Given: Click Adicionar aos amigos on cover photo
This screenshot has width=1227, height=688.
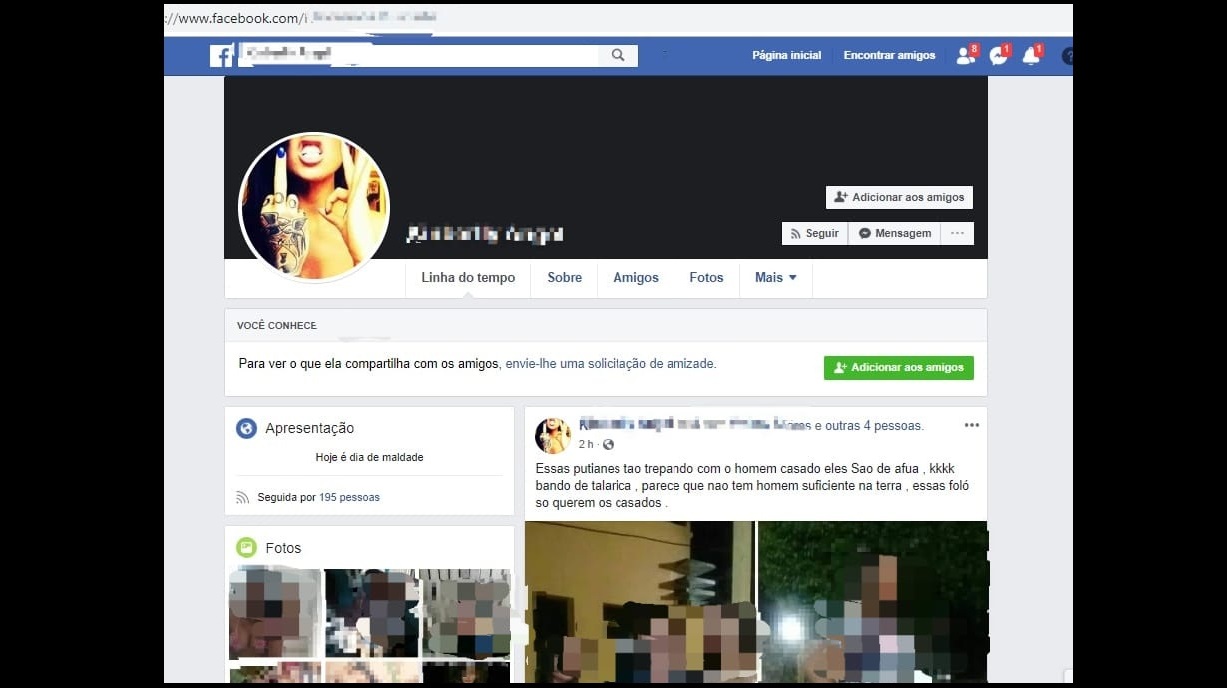Looking at the screenshot, I should pos(899,197).
